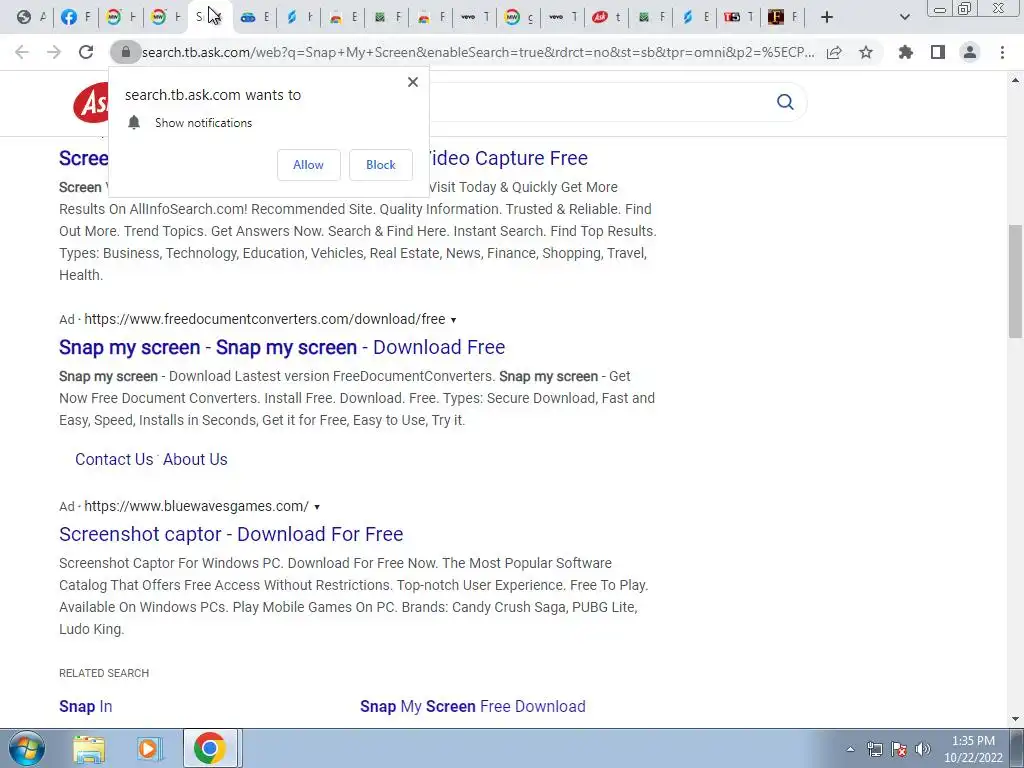Screen dimensions: 1024x768
Task: Allow notifications from search.tb.ask.com
Action: 308,165
